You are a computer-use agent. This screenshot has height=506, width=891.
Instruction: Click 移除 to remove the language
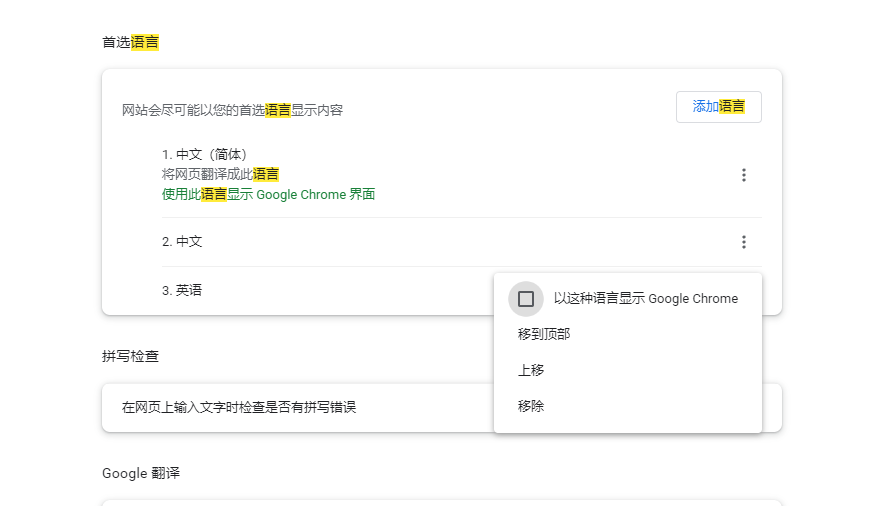pyautogui.click(x=531, y=406)
